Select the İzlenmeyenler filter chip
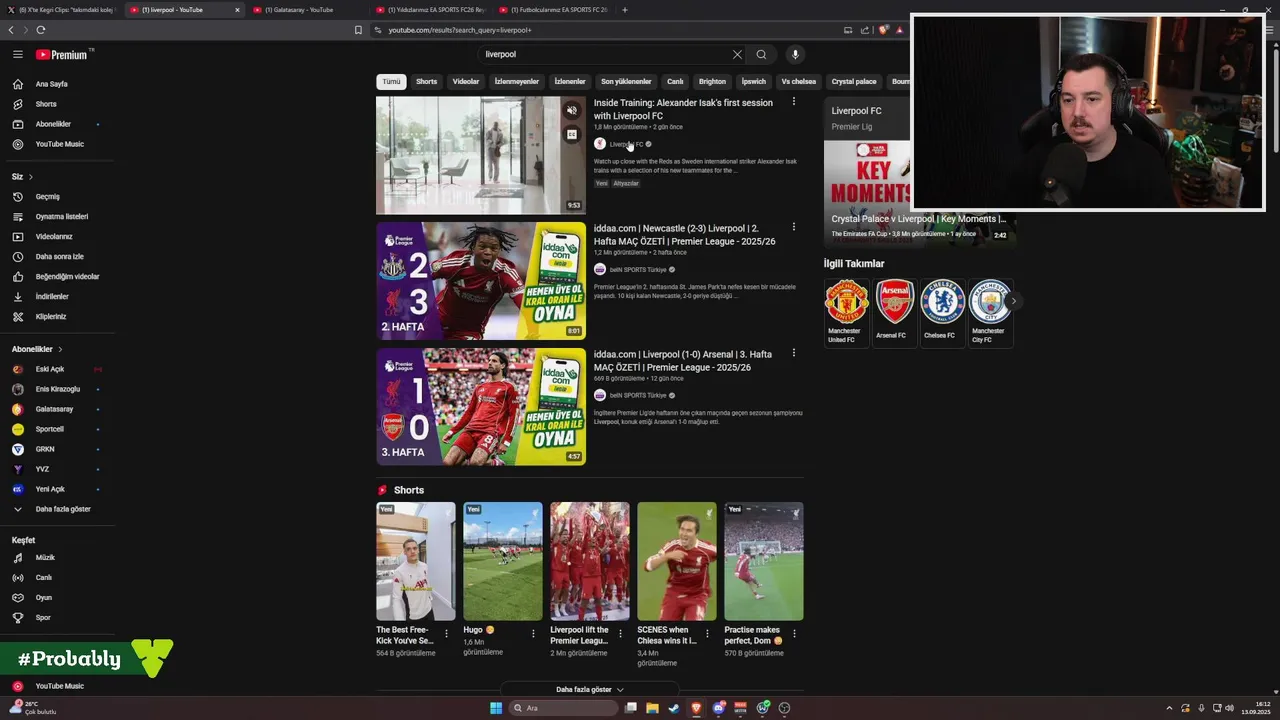Viewport: 1280px width, 720px height. (x=517, y=82)
